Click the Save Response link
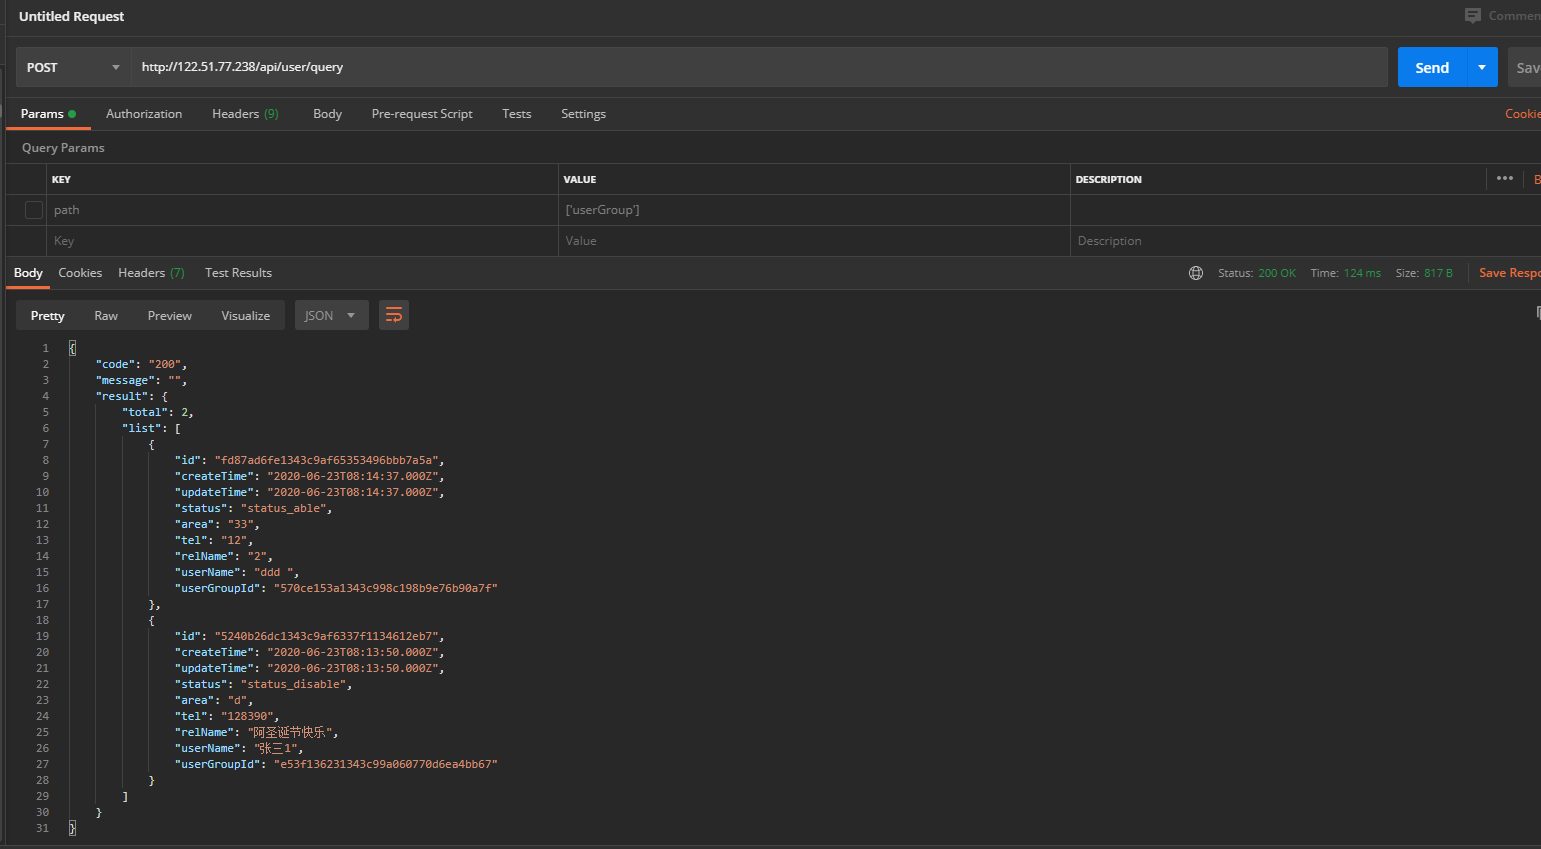Screen dimensions: 1541x849 pyautogui.click(x=1508, y=273)
